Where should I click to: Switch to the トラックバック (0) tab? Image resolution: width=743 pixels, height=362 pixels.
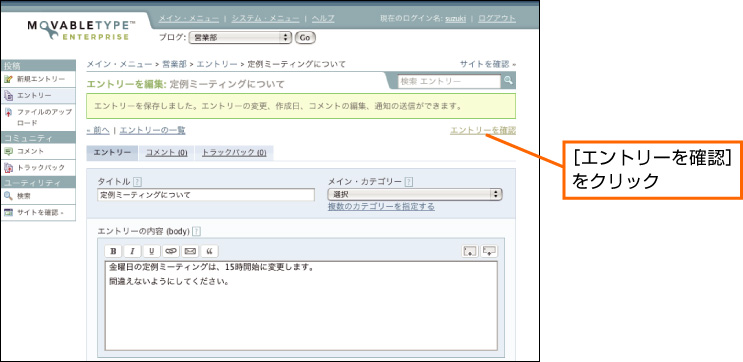[234, 153]
